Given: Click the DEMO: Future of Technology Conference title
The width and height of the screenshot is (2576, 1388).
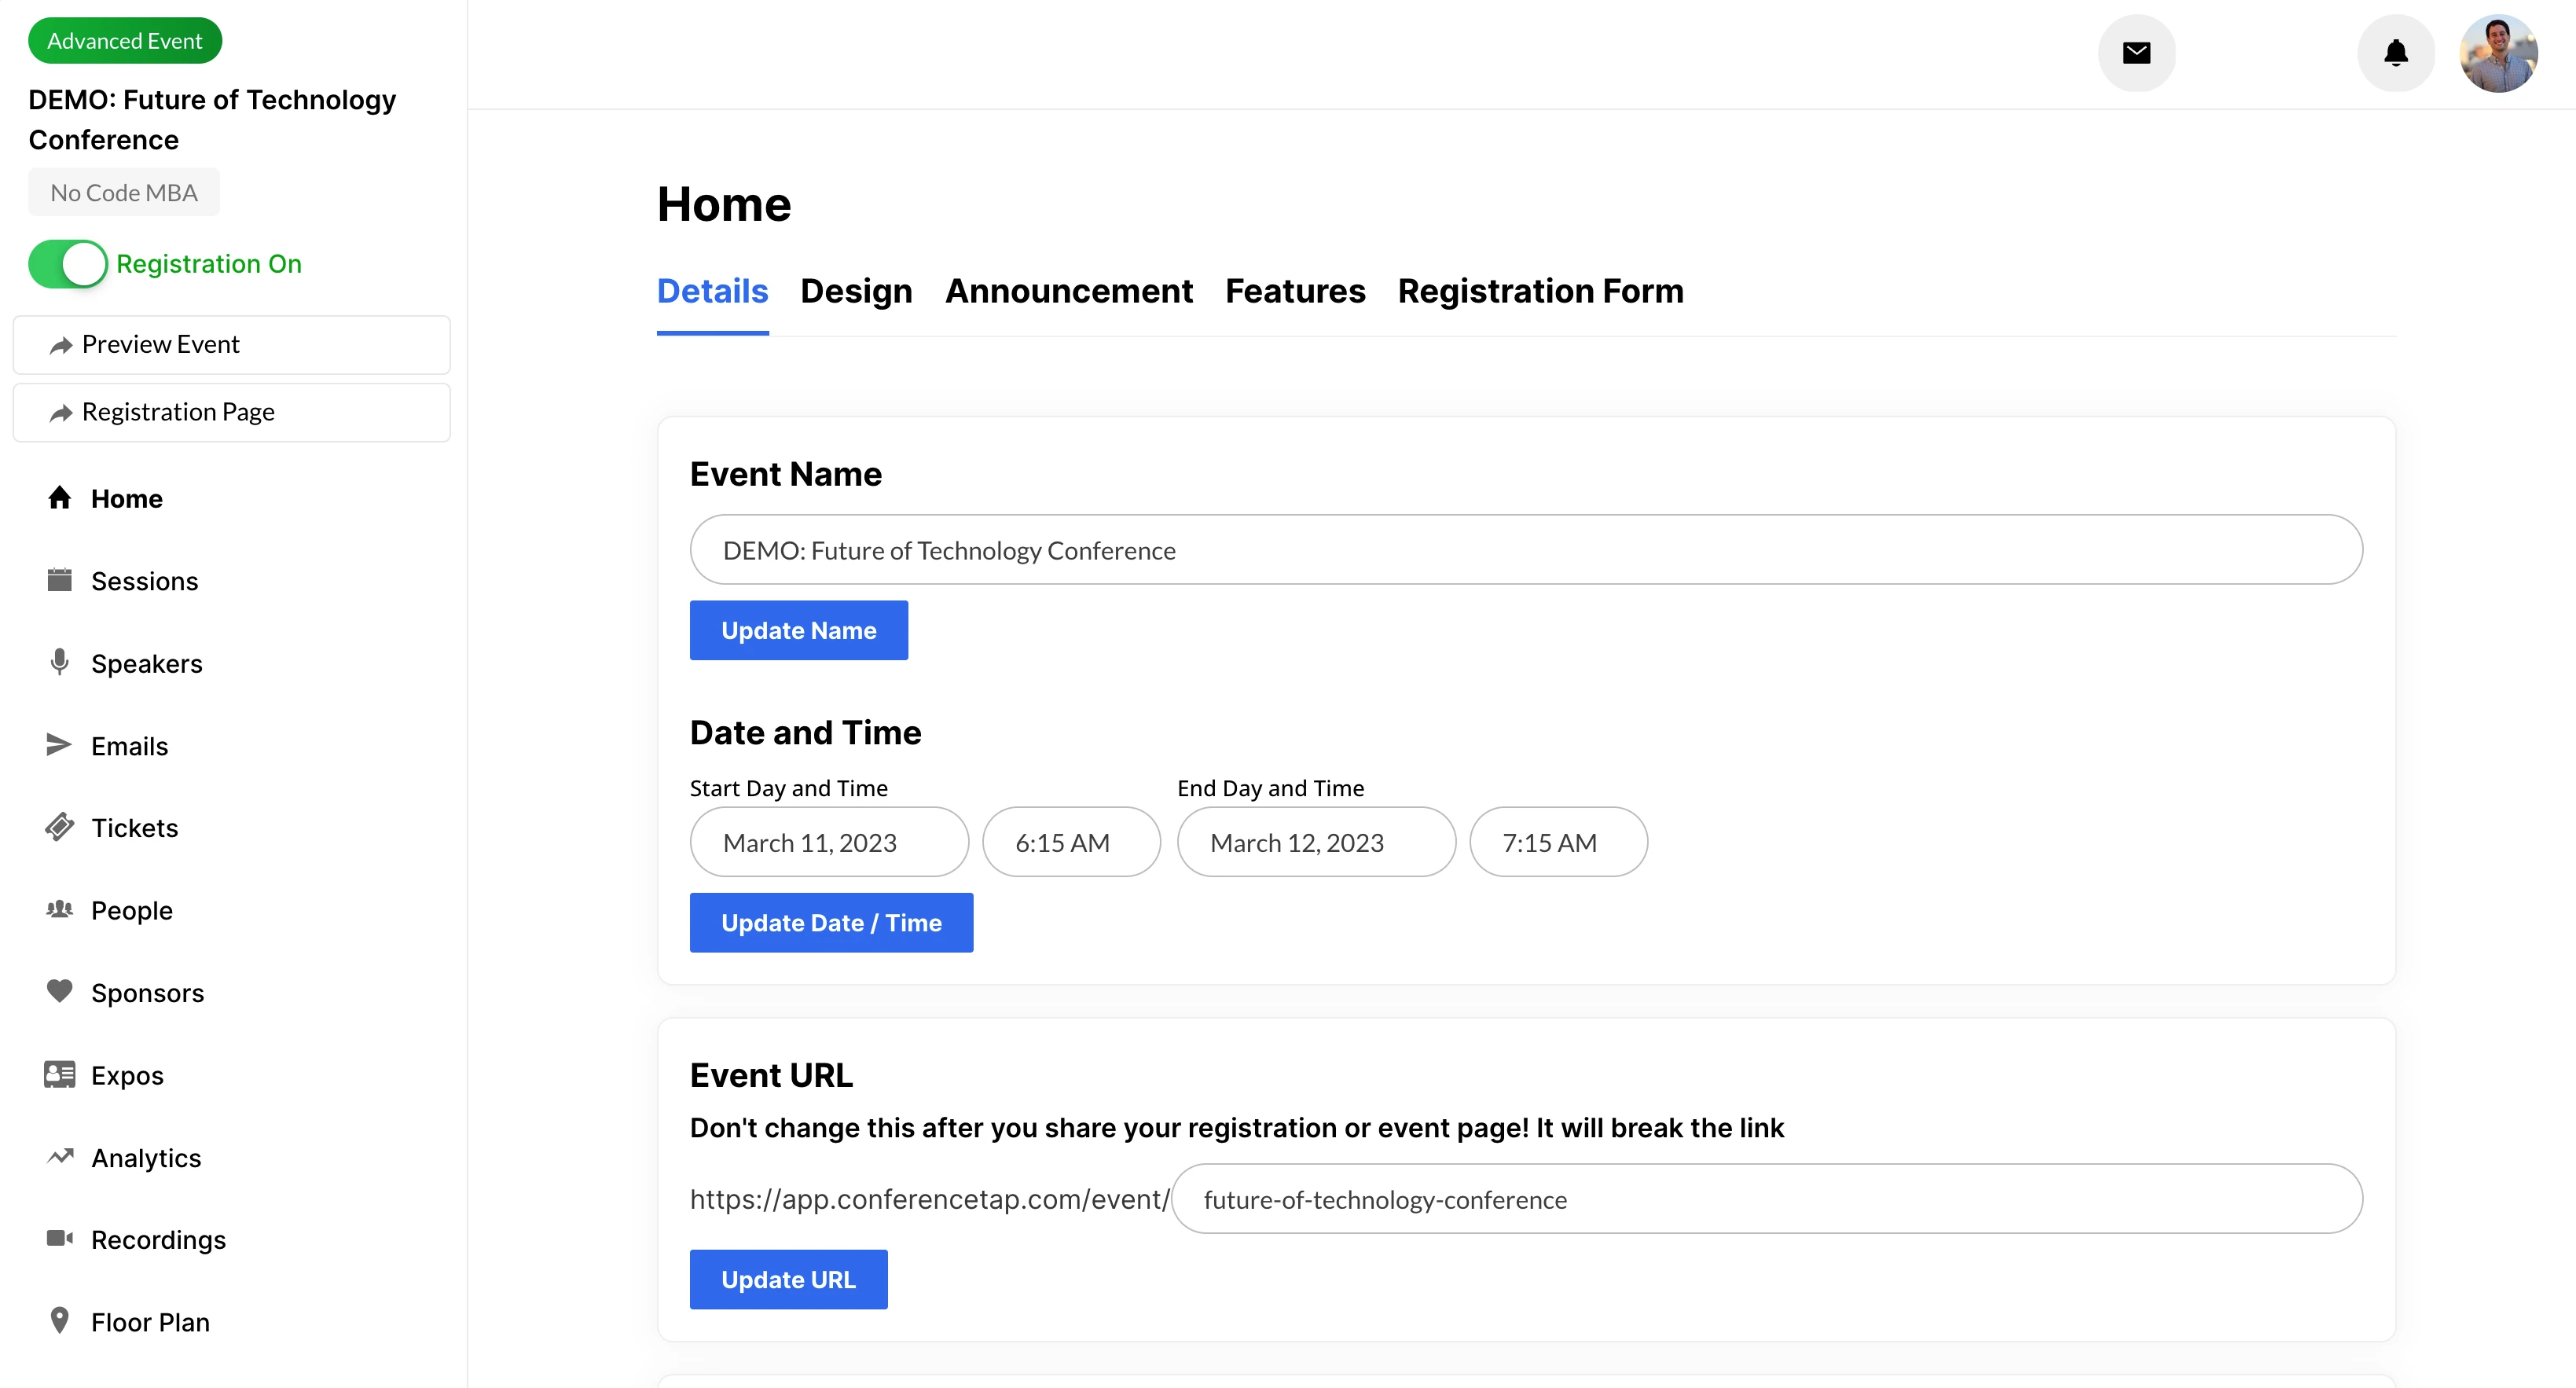Looking at the screenshot, I should pos(212,120).
